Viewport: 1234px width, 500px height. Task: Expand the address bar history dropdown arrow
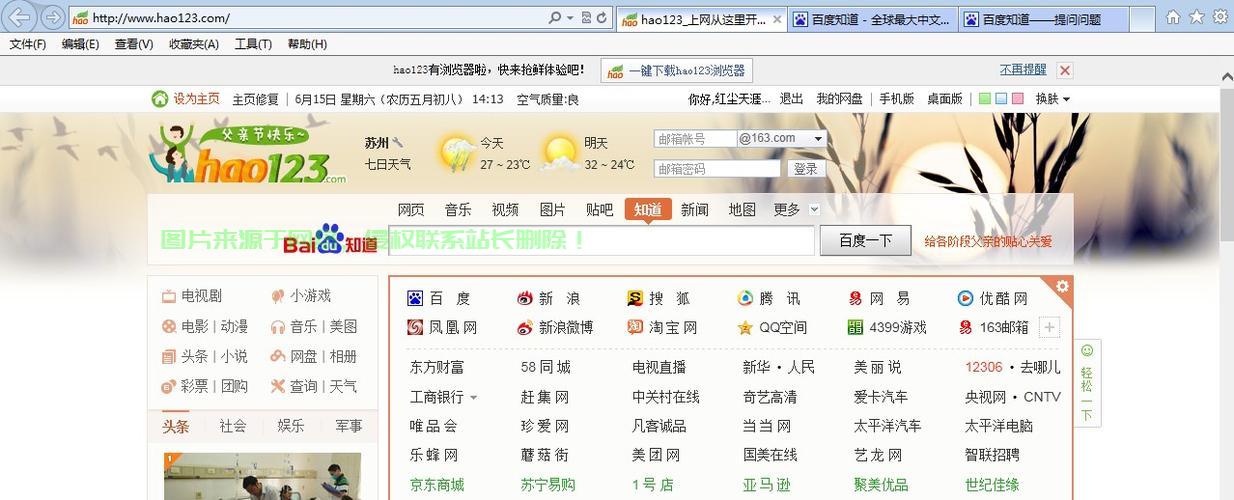pos(571,18)
